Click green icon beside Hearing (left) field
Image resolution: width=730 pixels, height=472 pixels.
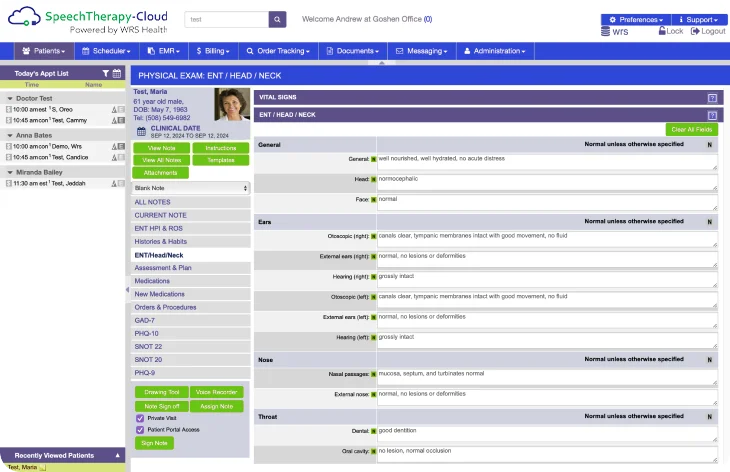pyautogui.click(x=373, y=337)
